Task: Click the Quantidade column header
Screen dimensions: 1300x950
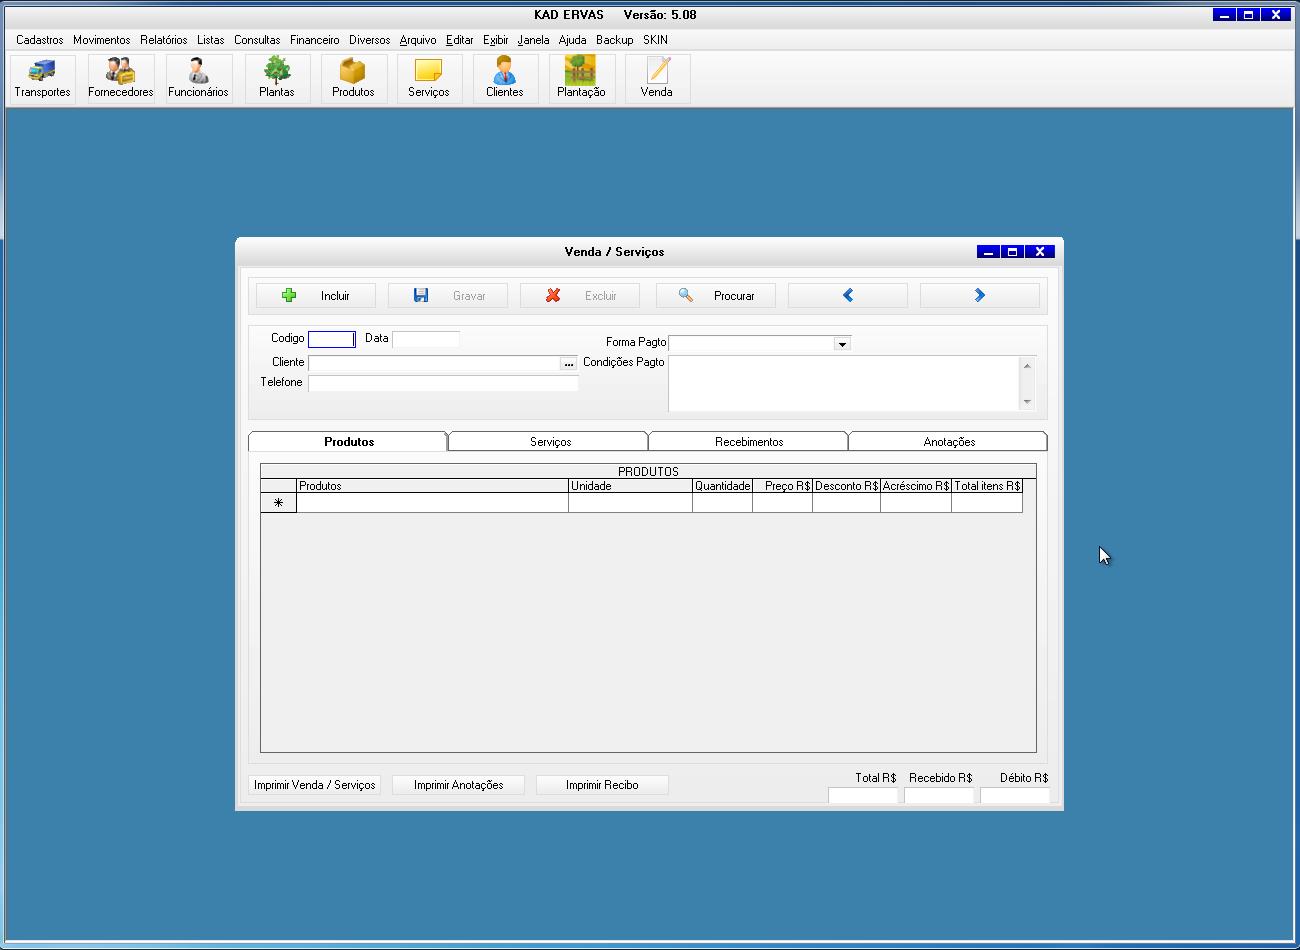Action: click(x=722, y=486)
